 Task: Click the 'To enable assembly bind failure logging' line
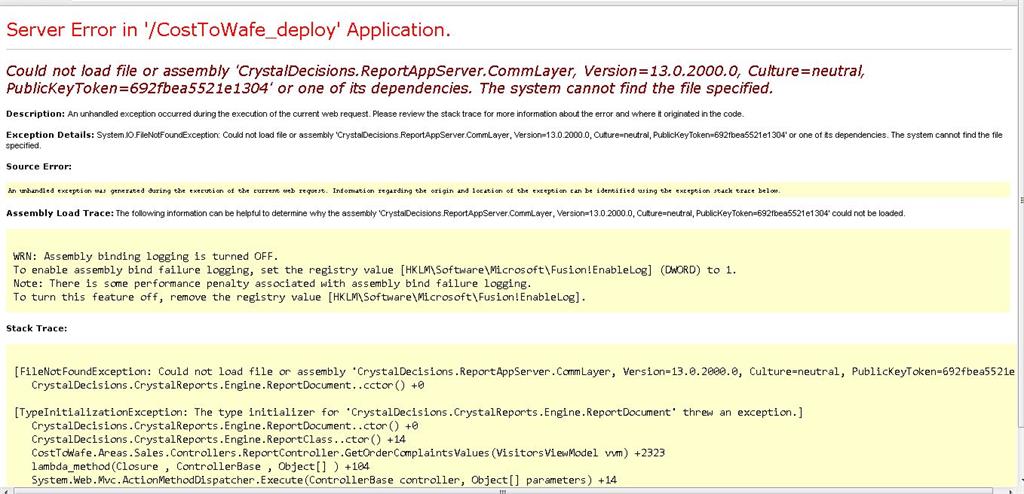[374, 270]
